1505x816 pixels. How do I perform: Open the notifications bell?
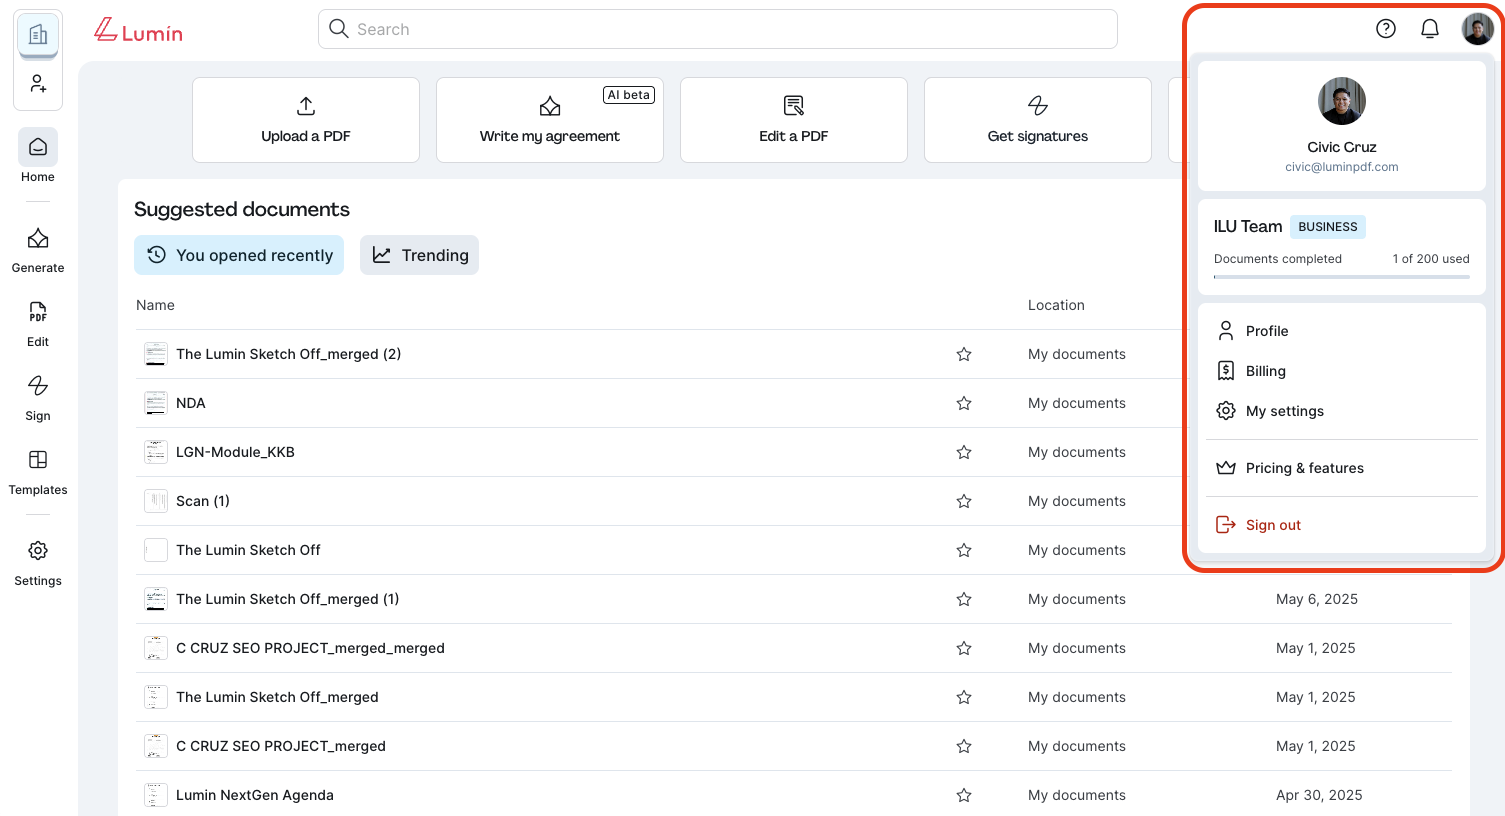(x=1429, y=29)
